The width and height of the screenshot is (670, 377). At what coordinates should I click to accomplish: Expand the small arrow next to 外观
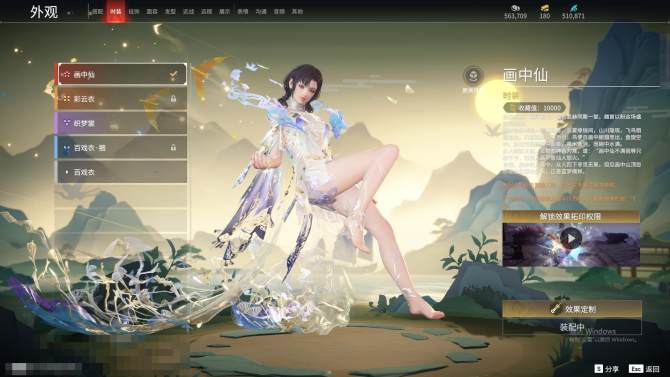tap(68, 13)
